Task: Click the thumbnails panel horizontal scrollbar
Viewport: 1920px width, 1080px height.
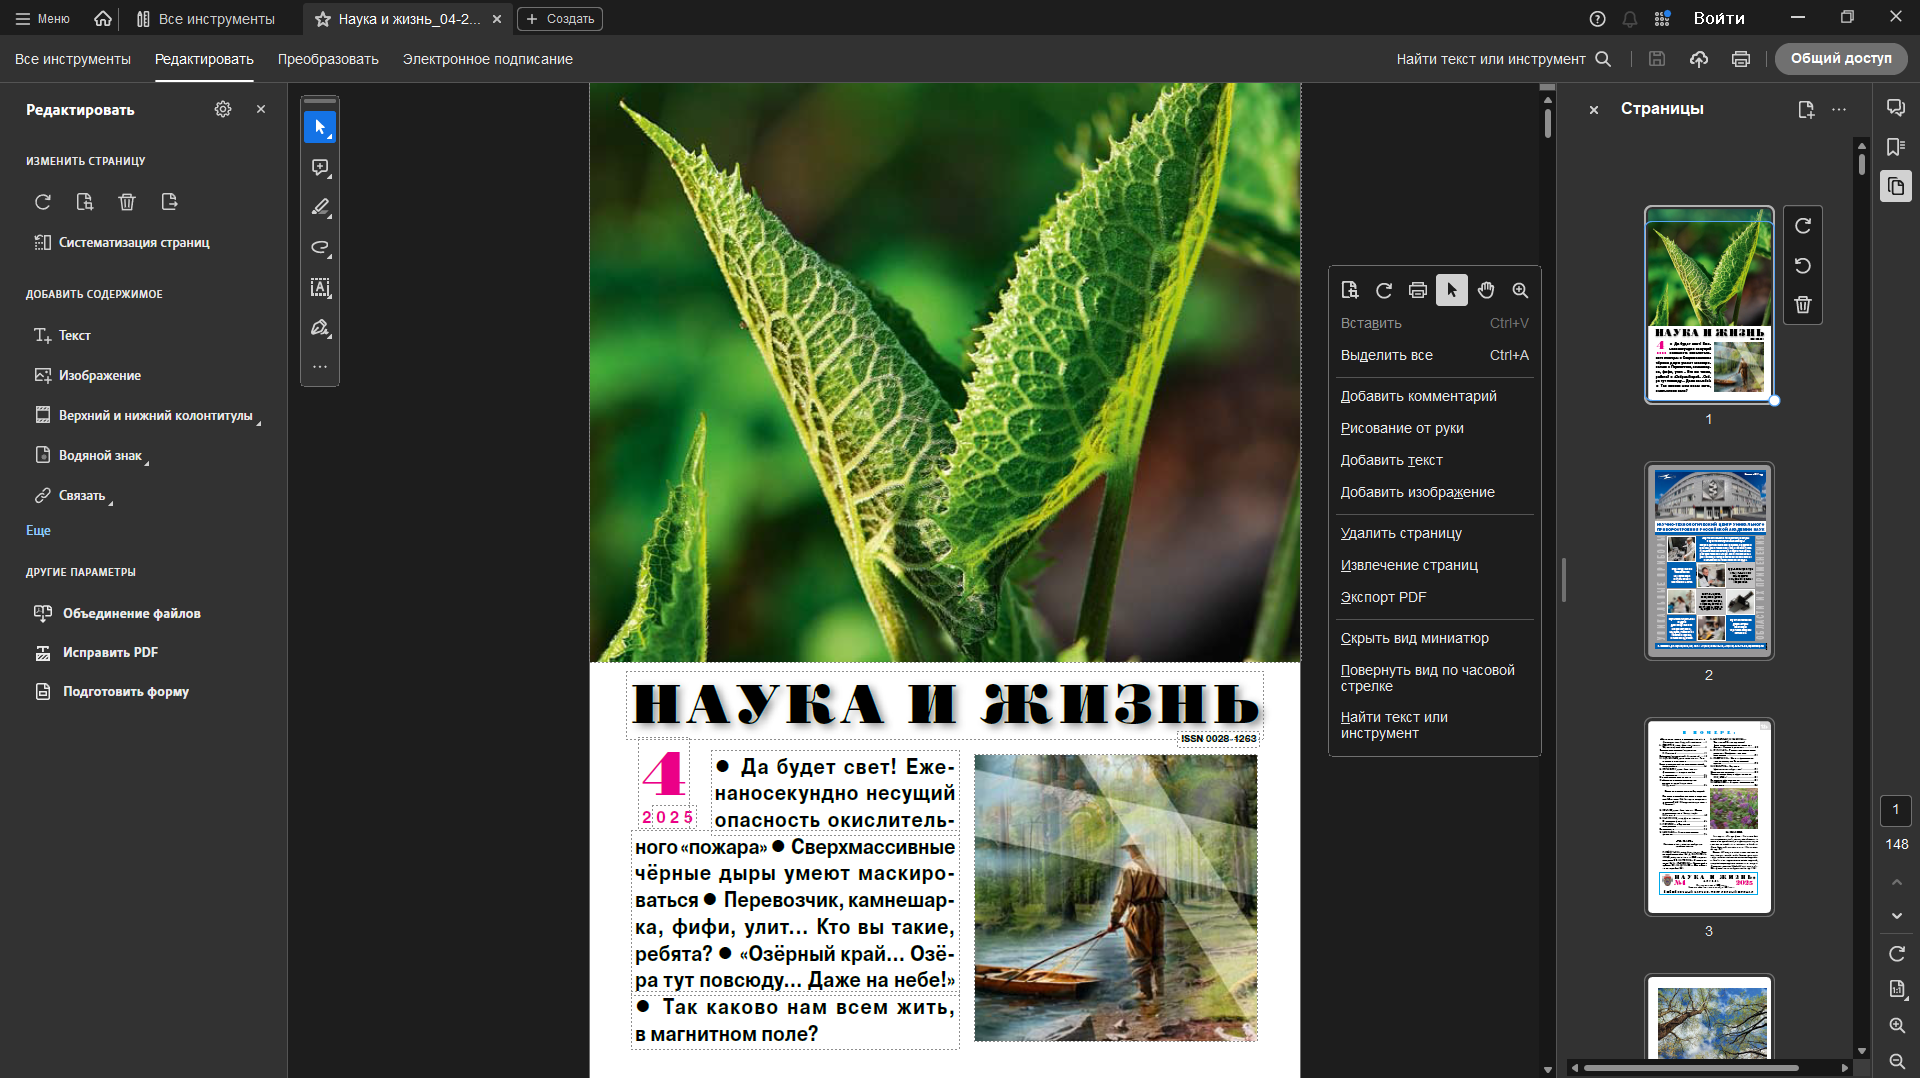Action: click(1692, 1068)
